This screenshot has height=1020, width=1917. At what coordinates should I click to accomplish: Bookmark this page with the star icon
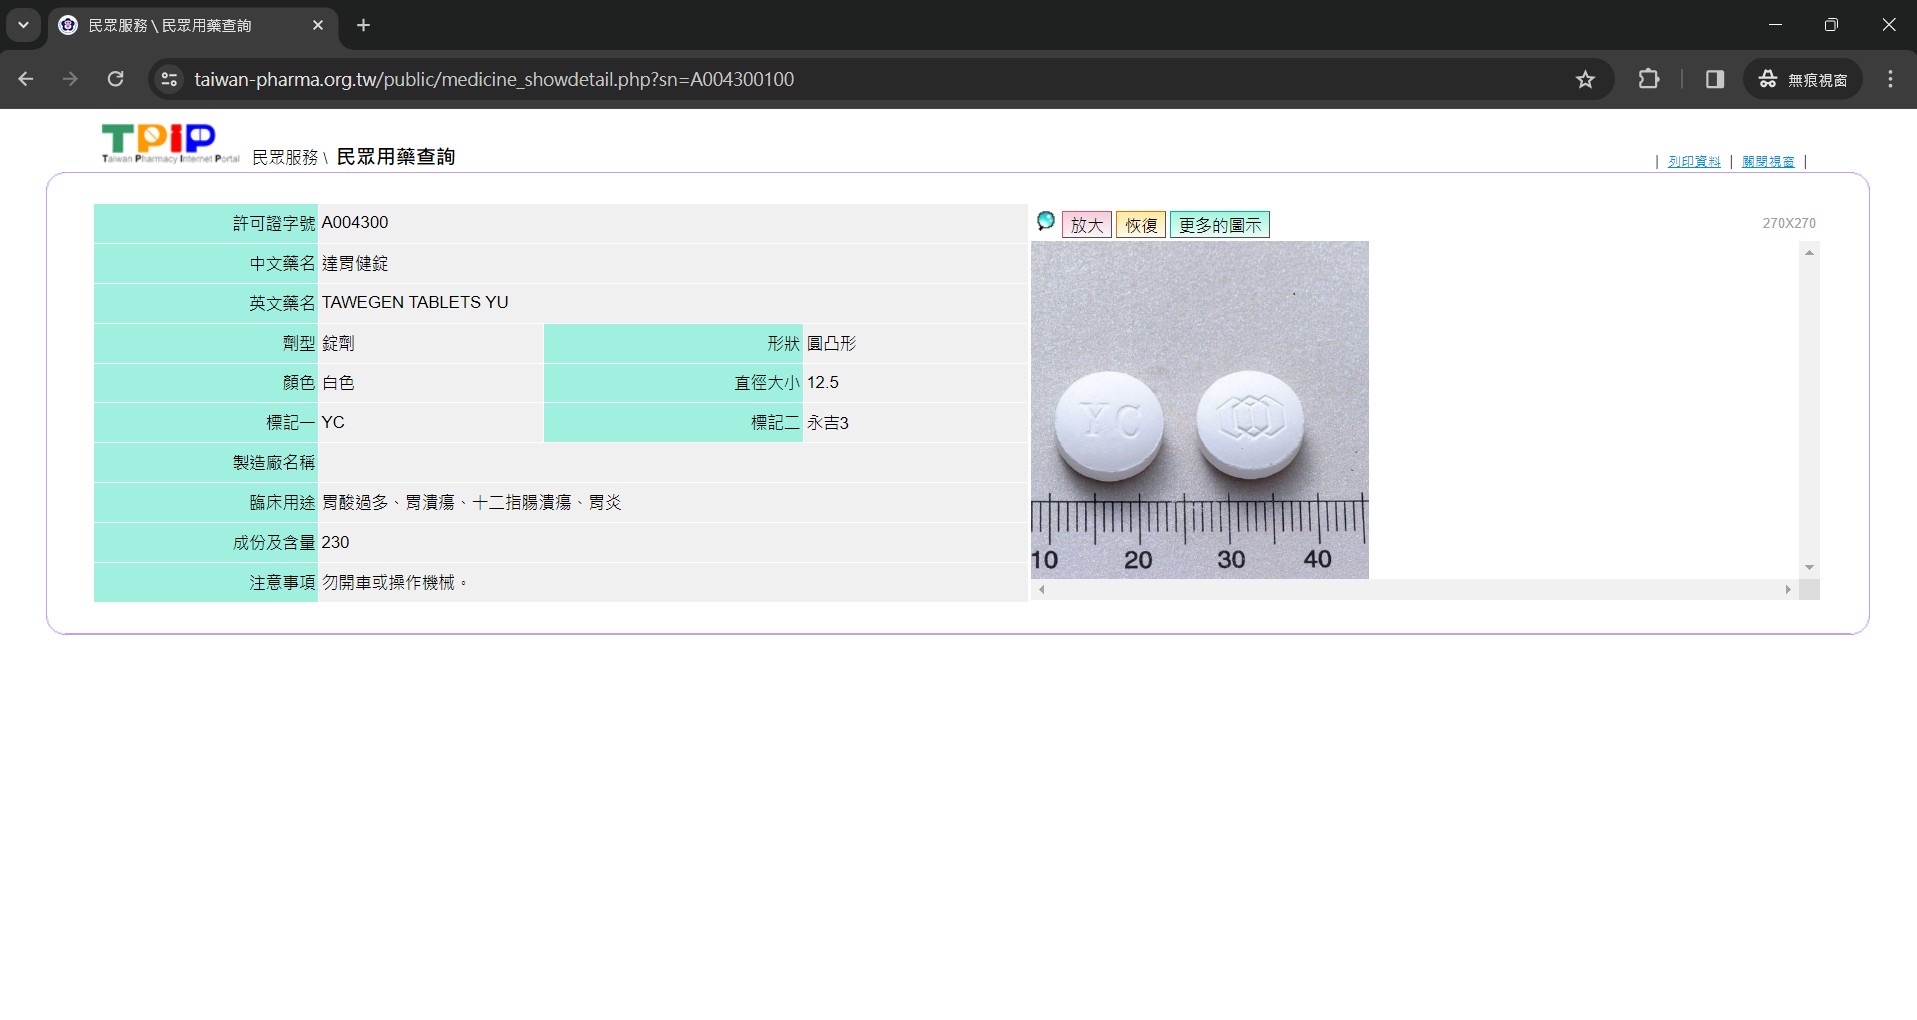[x=1585, y=79]
